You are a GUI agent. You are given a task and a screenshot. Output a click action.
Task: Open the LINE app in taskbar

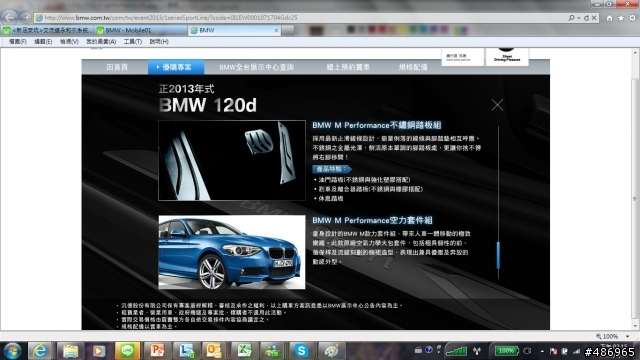127,351
